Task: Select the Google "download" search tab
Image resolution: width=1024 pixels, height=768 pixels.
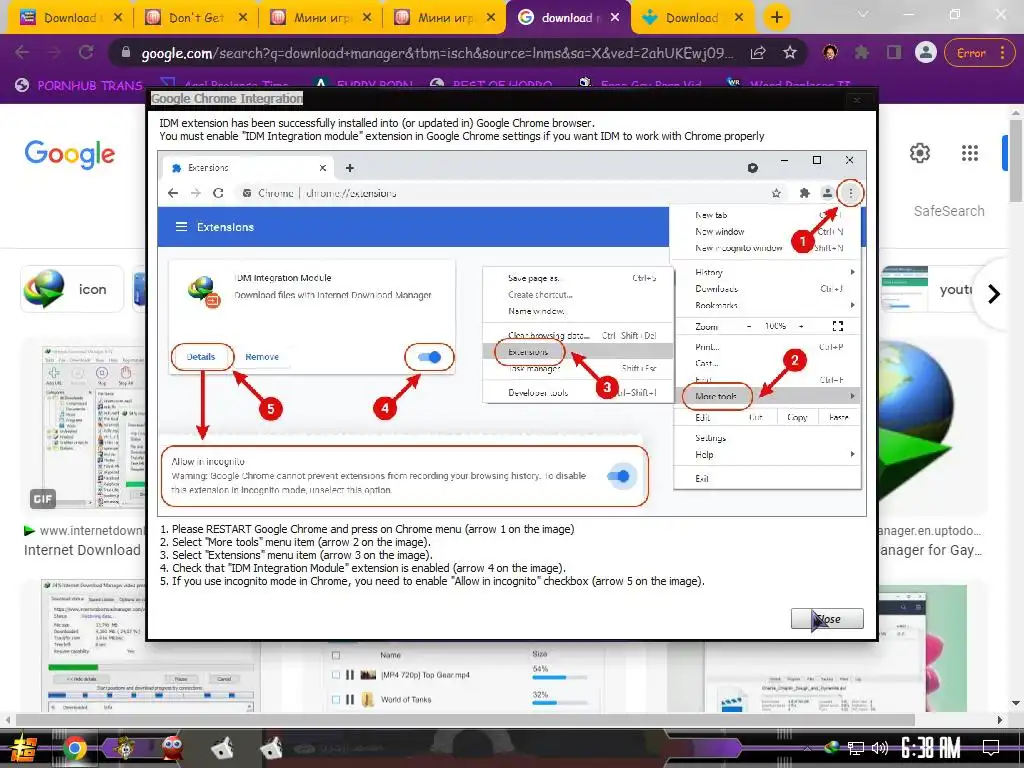Action: pos(566,18)
